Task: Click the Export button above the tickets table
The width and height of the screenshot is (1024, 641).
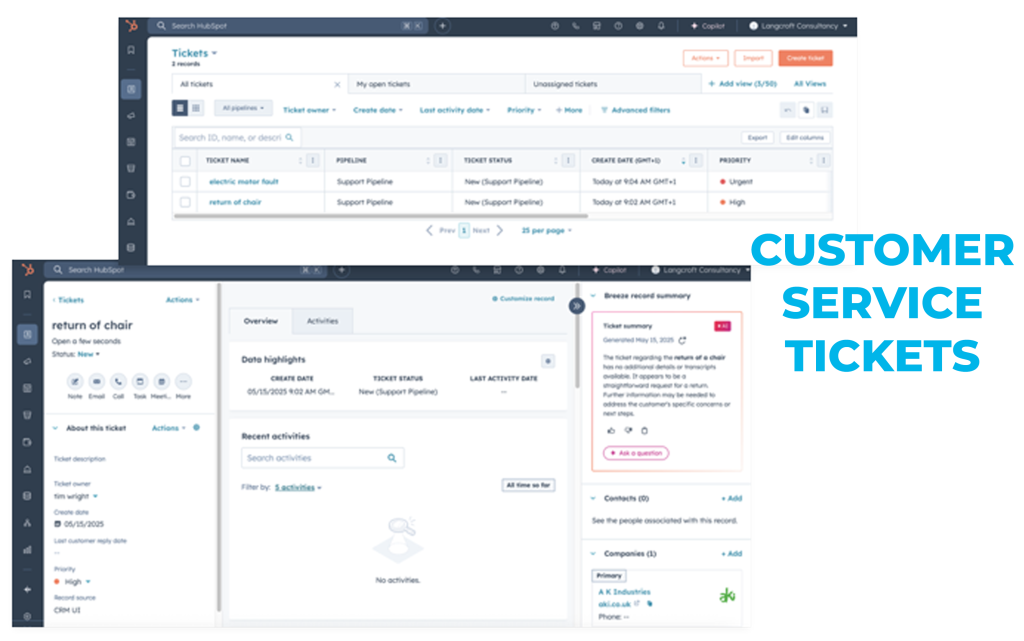Action: 758,138
